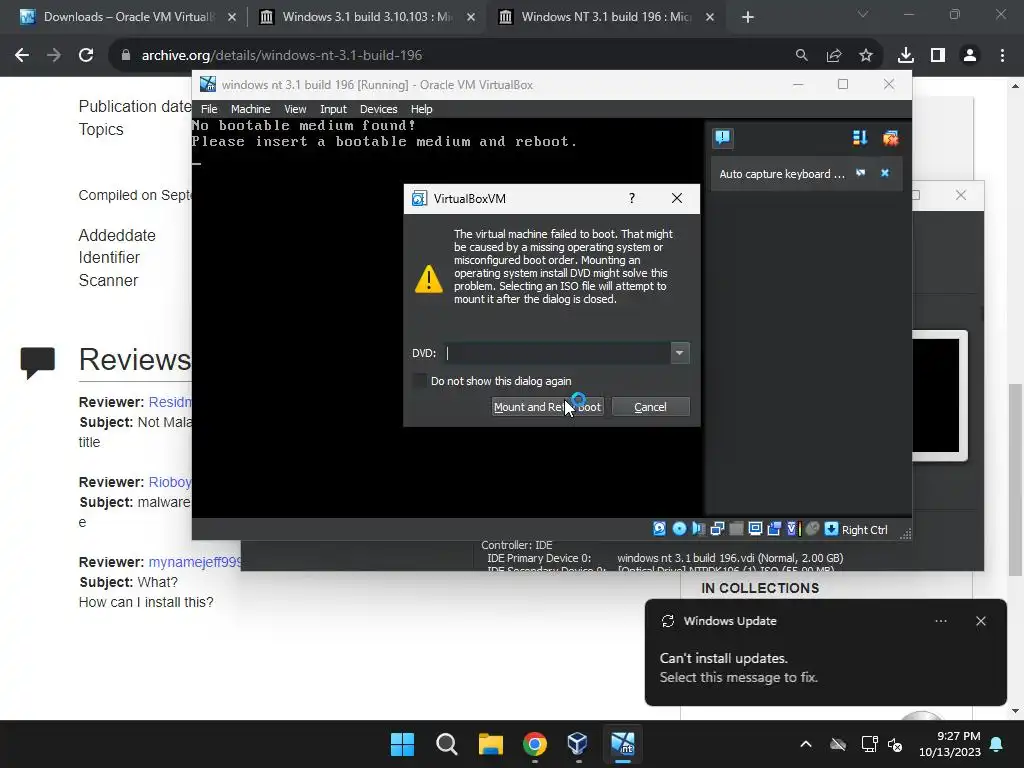This screenshot has height=768, width=1024.
Task: Click the running VM taskbar icon
Action: click(x=622, y=744)
